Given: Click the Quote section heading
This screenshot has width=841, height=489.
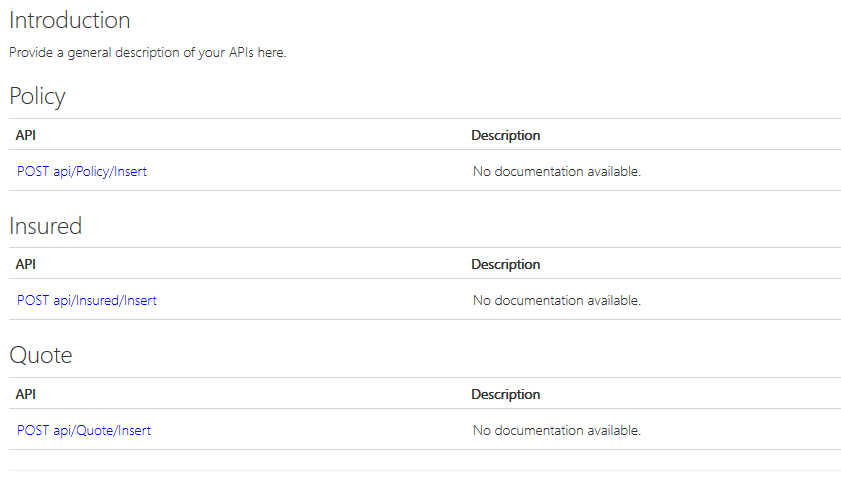Looking at the screenshot, I should click(x=41, y=355).
